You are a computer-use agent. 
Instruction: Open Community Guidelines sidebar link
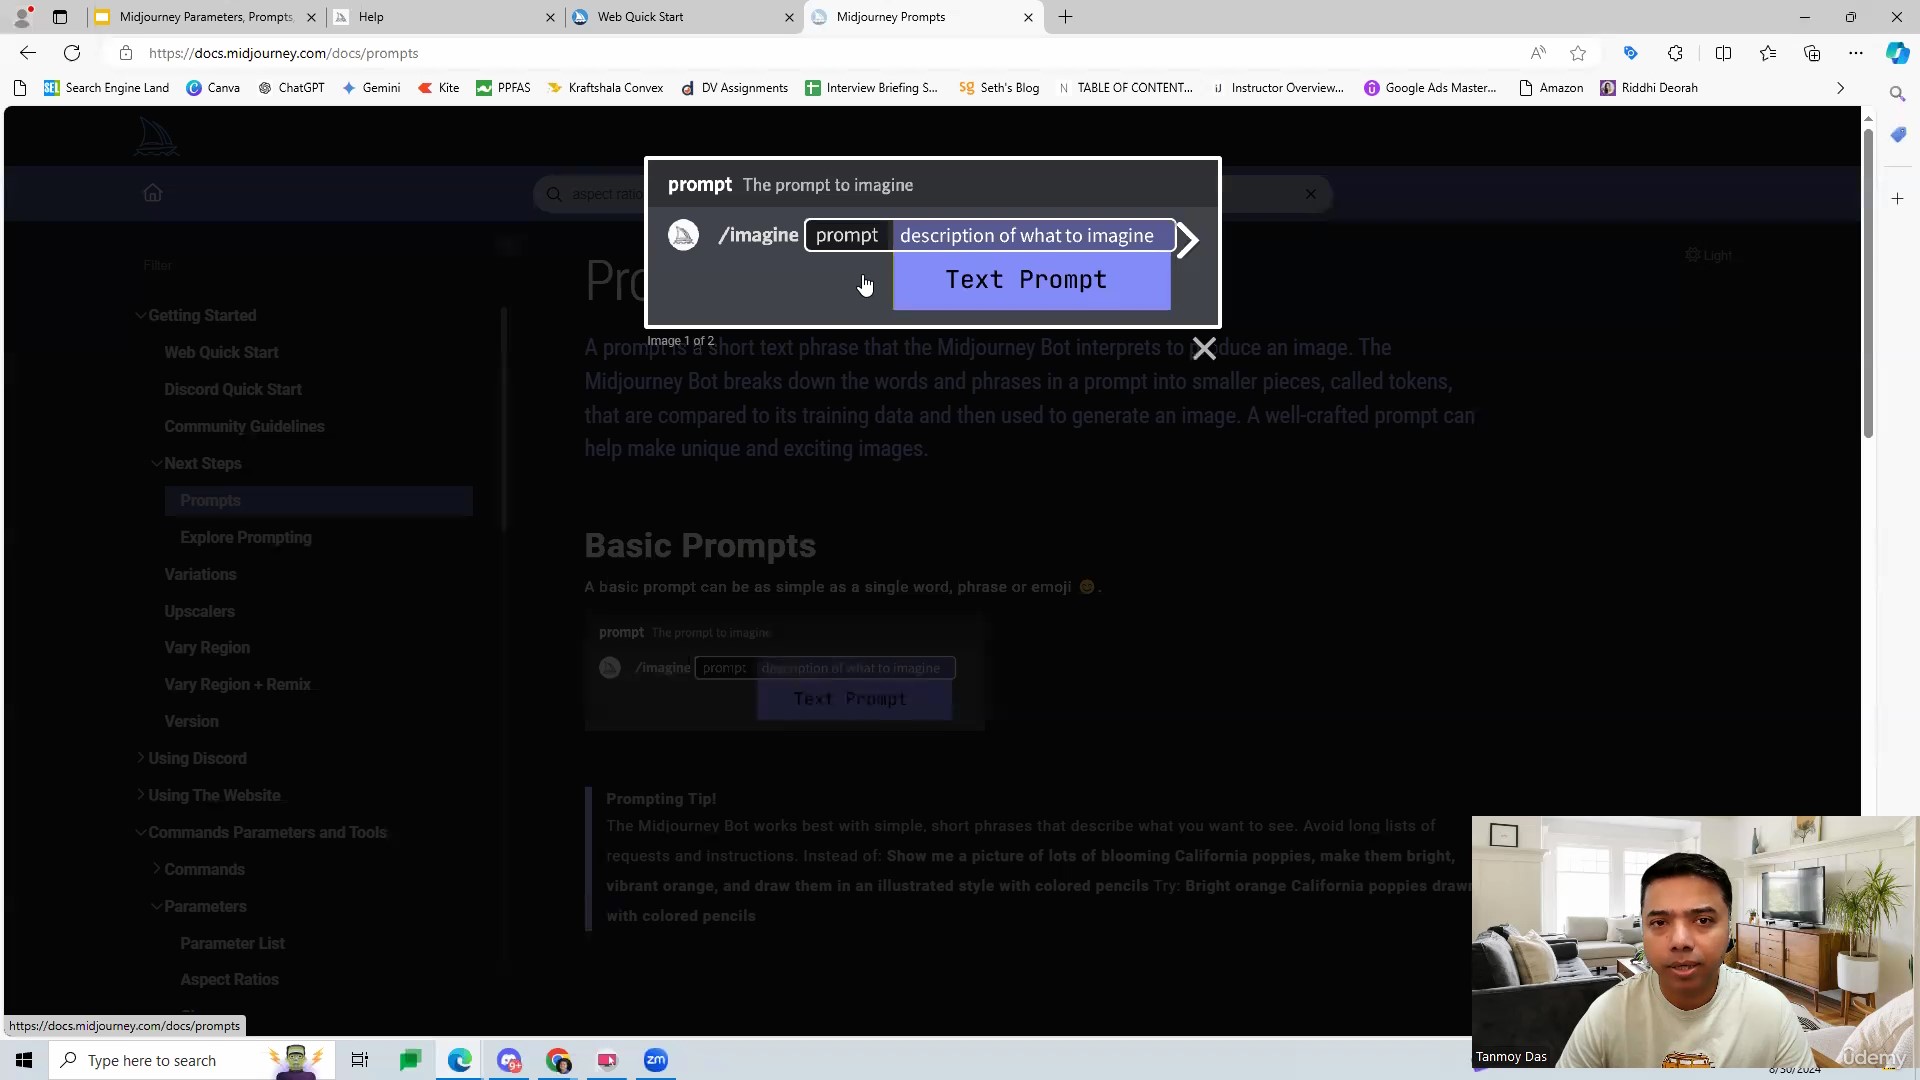tap(244, 426)
